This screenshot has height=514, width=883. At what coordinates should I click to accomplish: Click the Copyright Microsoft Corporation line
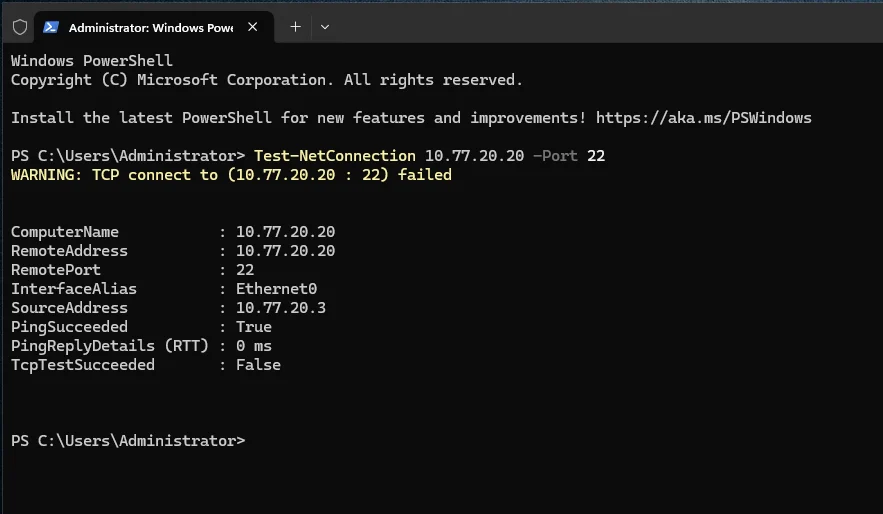pos(267,80)
